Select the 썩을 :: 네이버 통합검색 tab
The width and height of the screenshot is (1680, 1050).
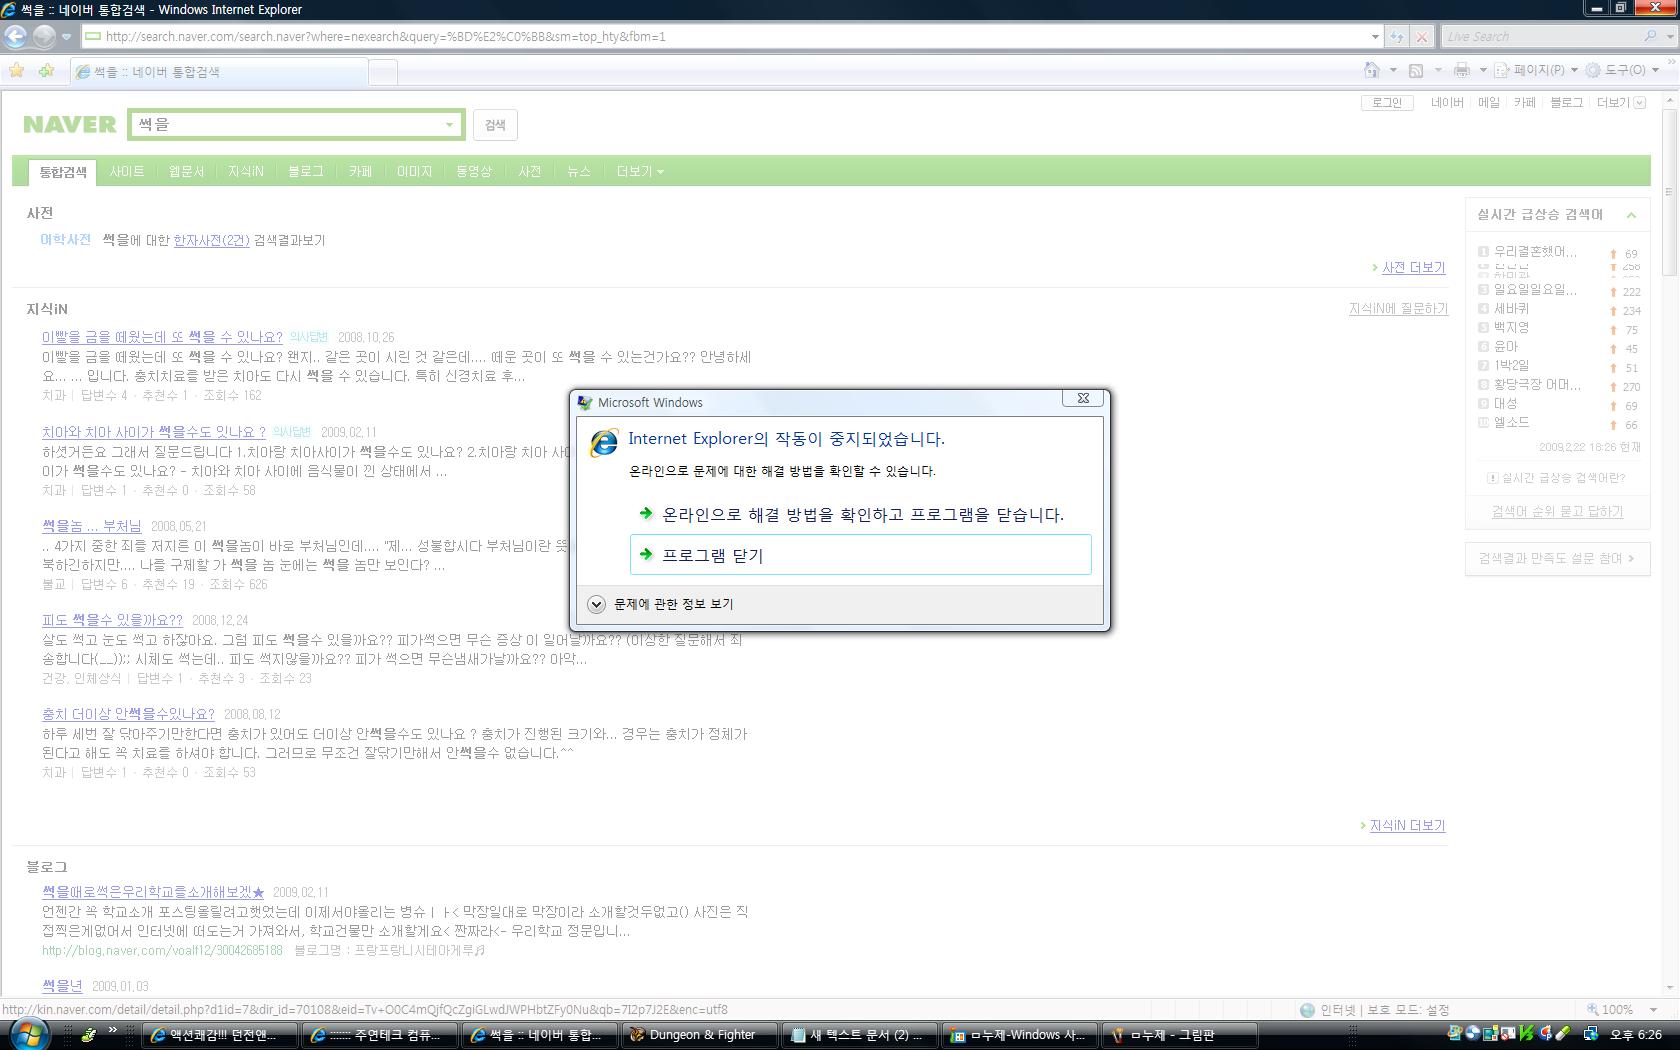click(219, 72)
